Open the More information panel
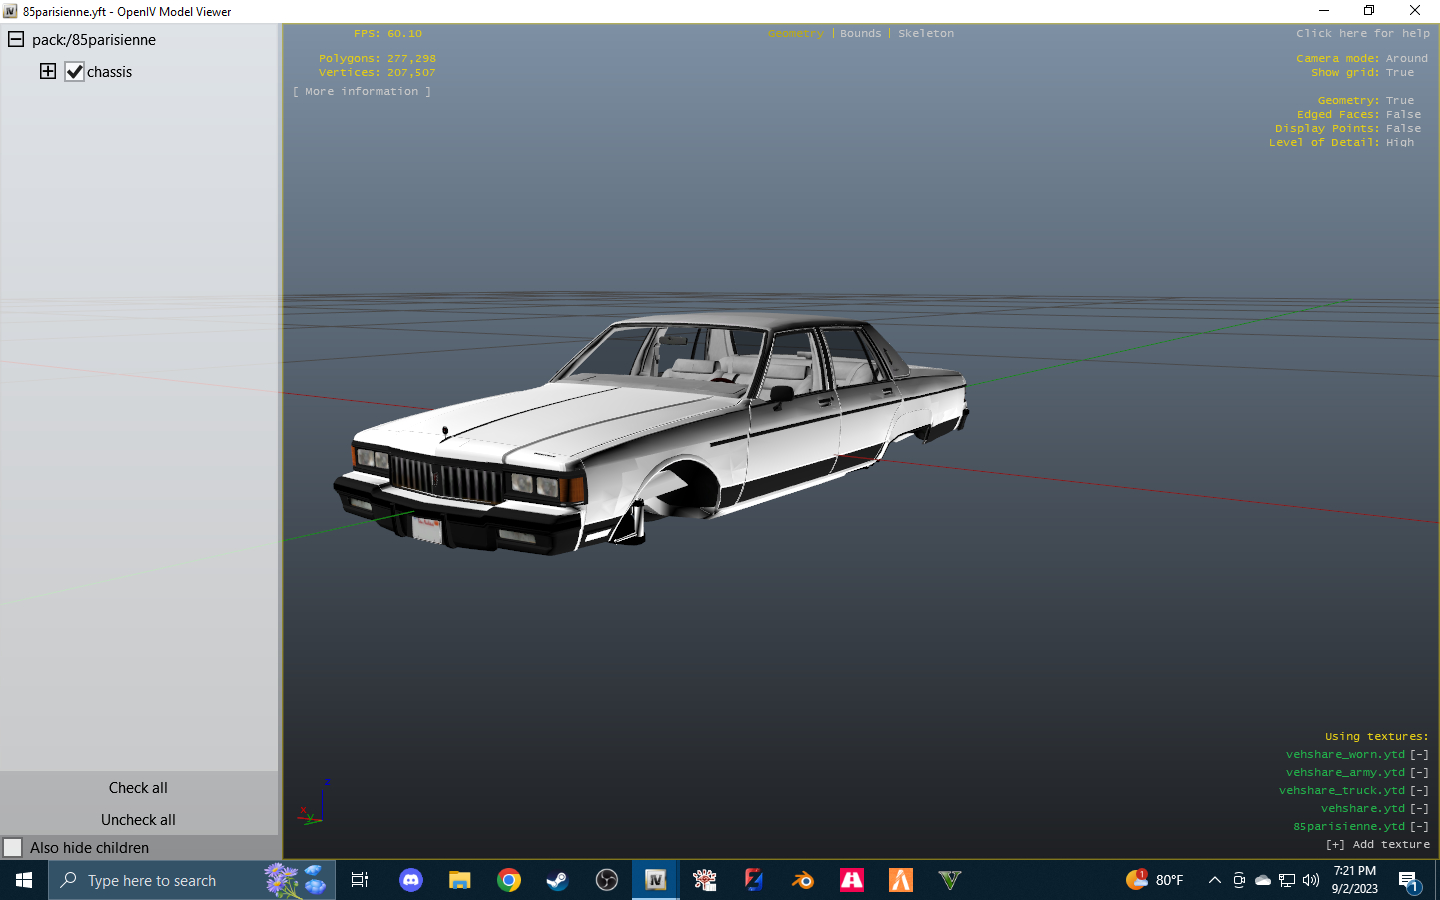The width and height of the screenshot is (1440, 900). [x=361, y=91]
